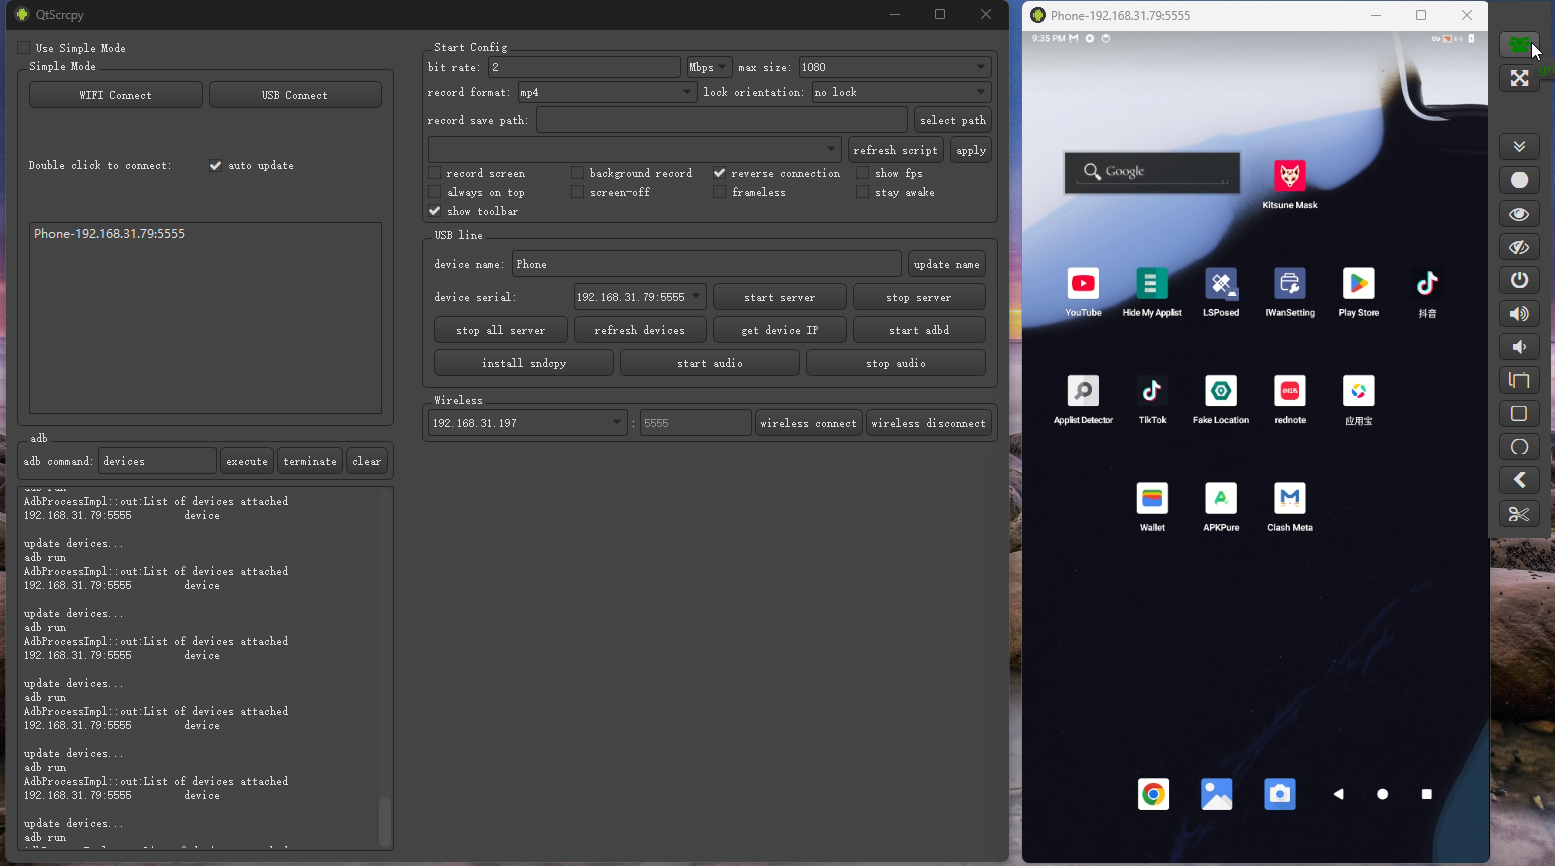Uncheck the auto update checkbox
This screenshot has width=1555, height=866.
tap(215, 165)
